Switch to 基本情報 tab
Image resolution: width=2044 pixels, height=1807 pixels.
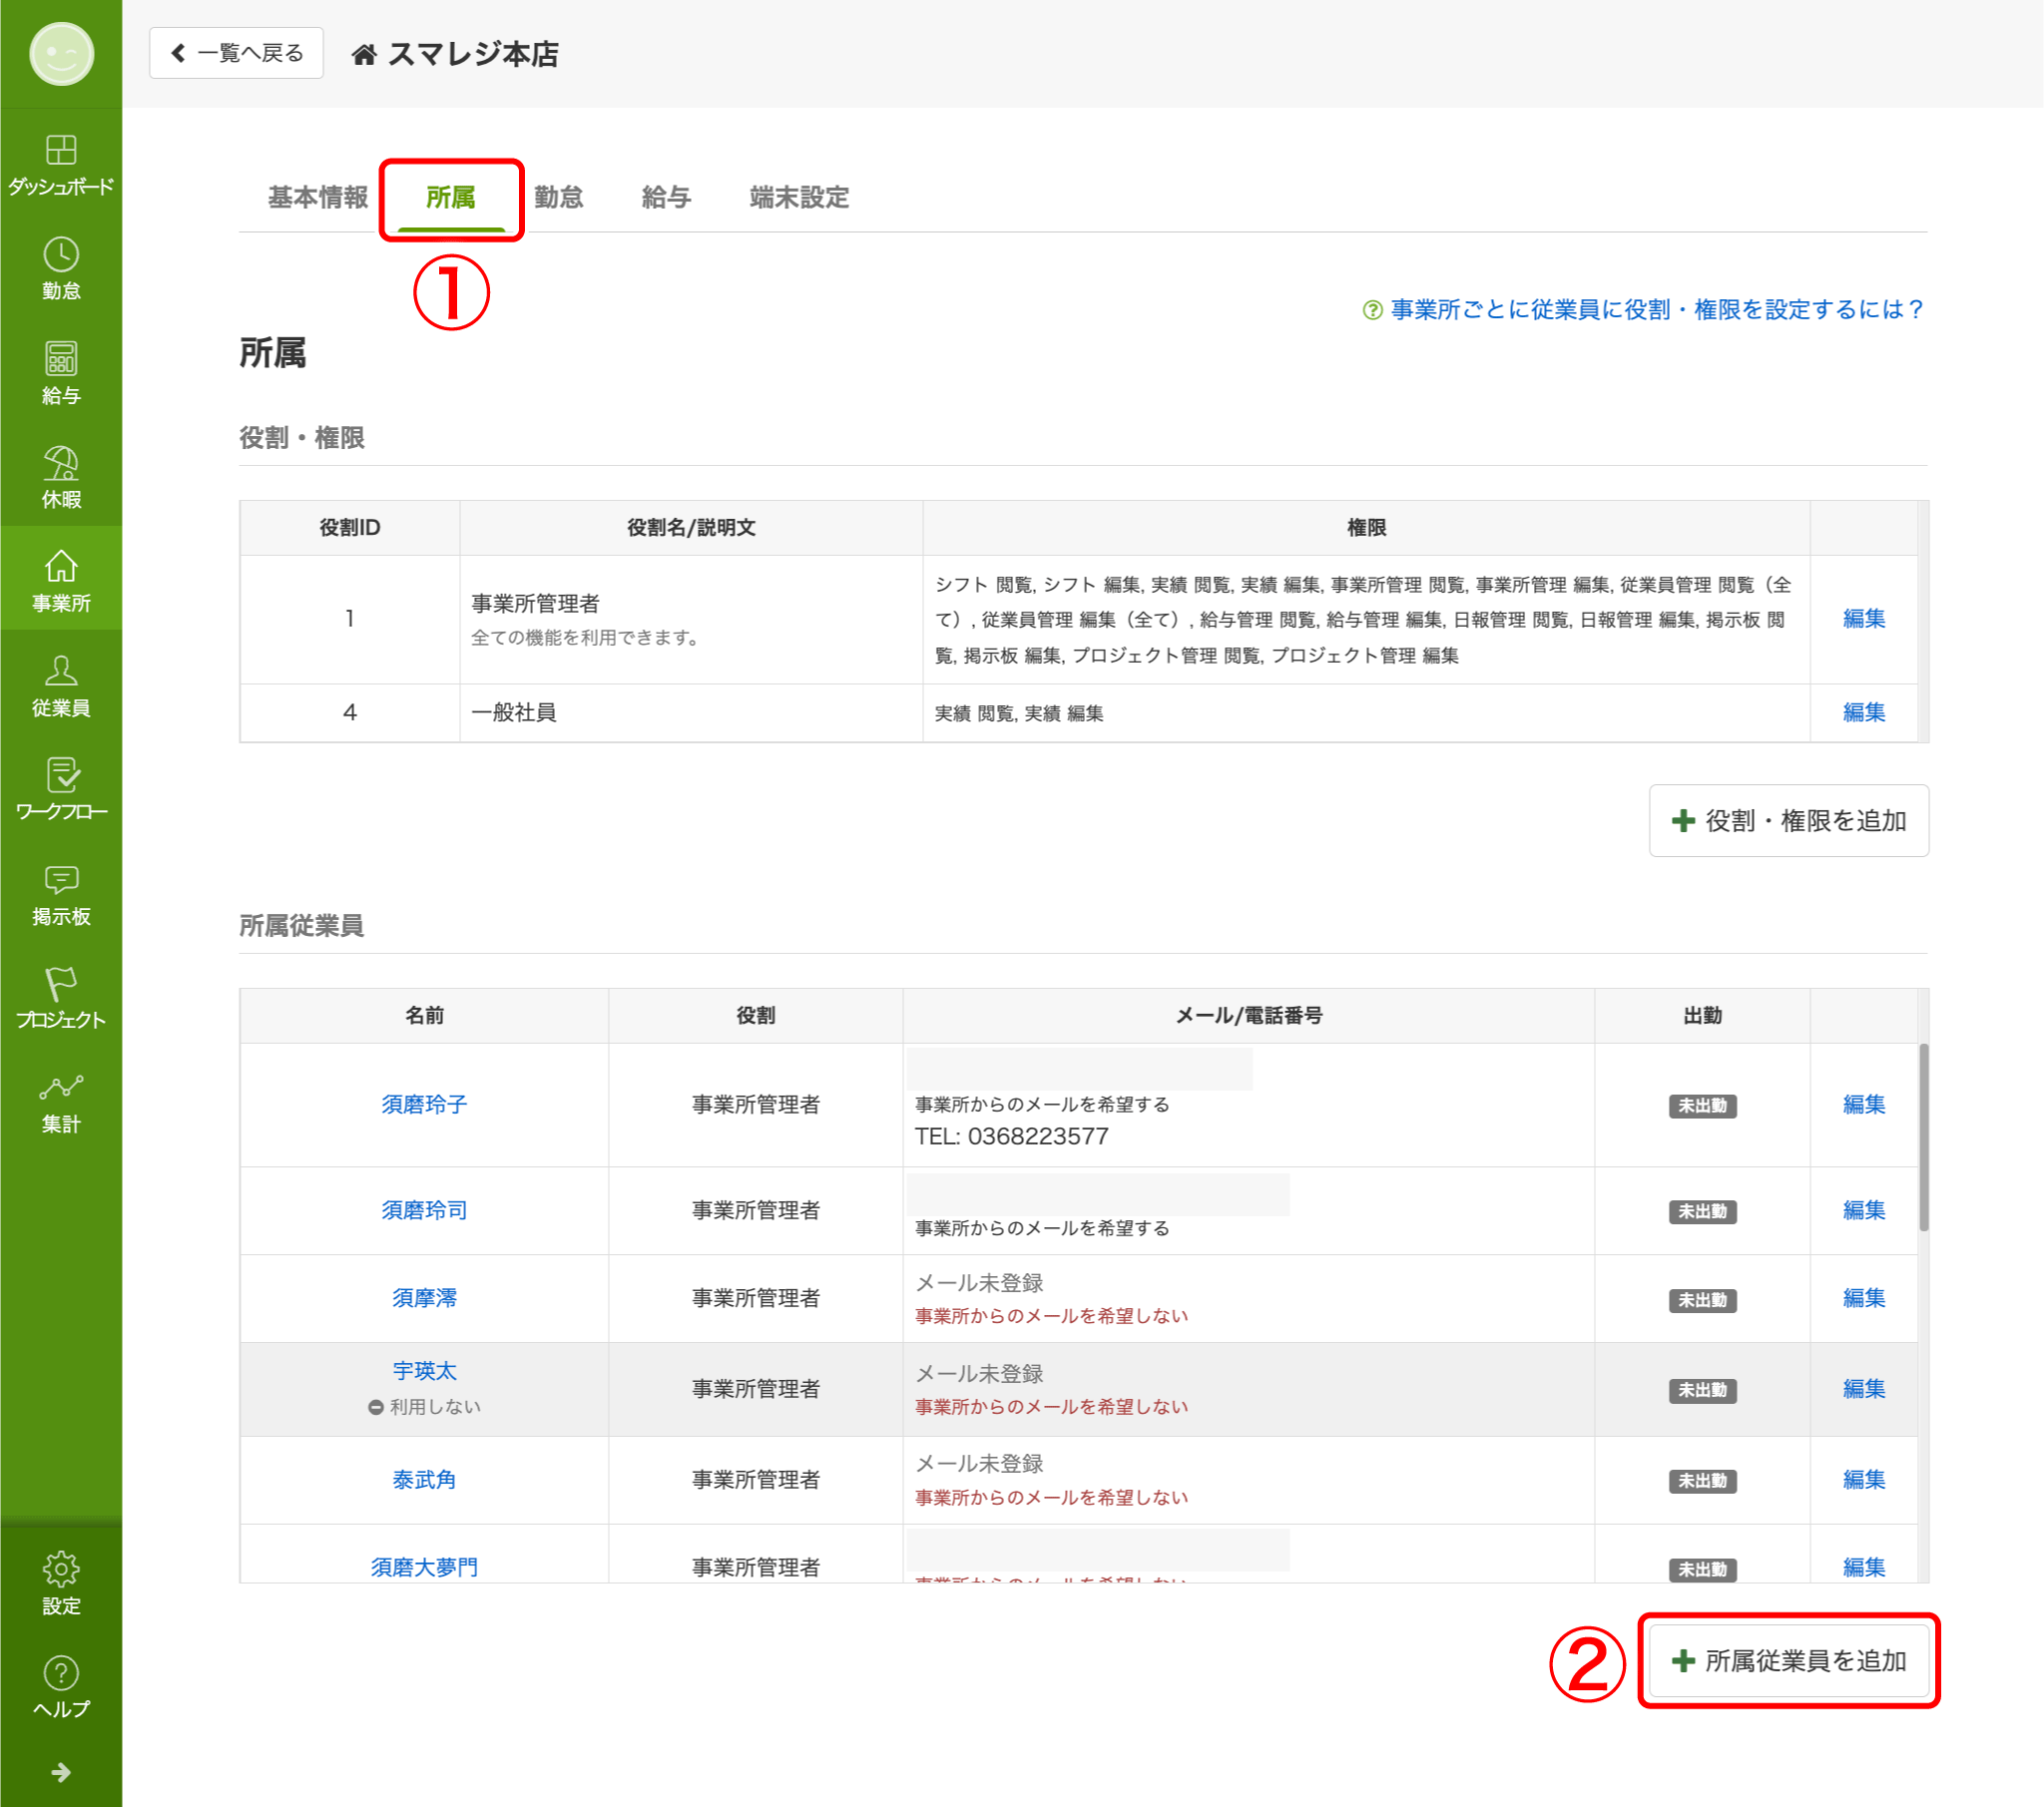coord(317,197)
